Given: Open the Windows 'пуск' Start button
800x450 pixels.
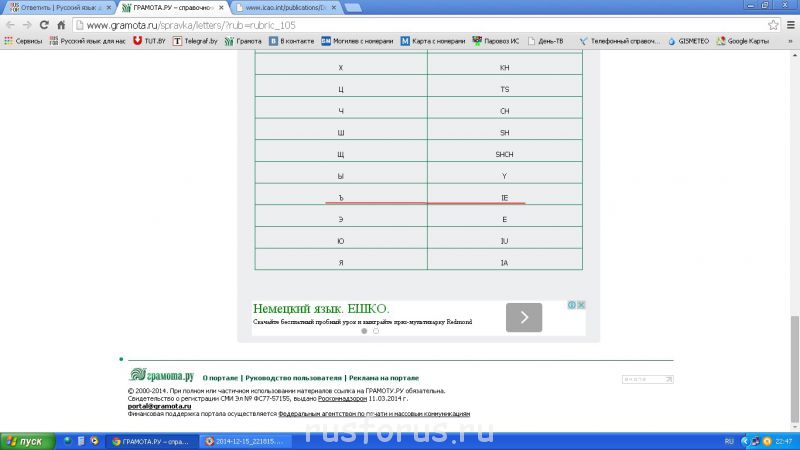Looking at the screenshot, I should 25,441.
